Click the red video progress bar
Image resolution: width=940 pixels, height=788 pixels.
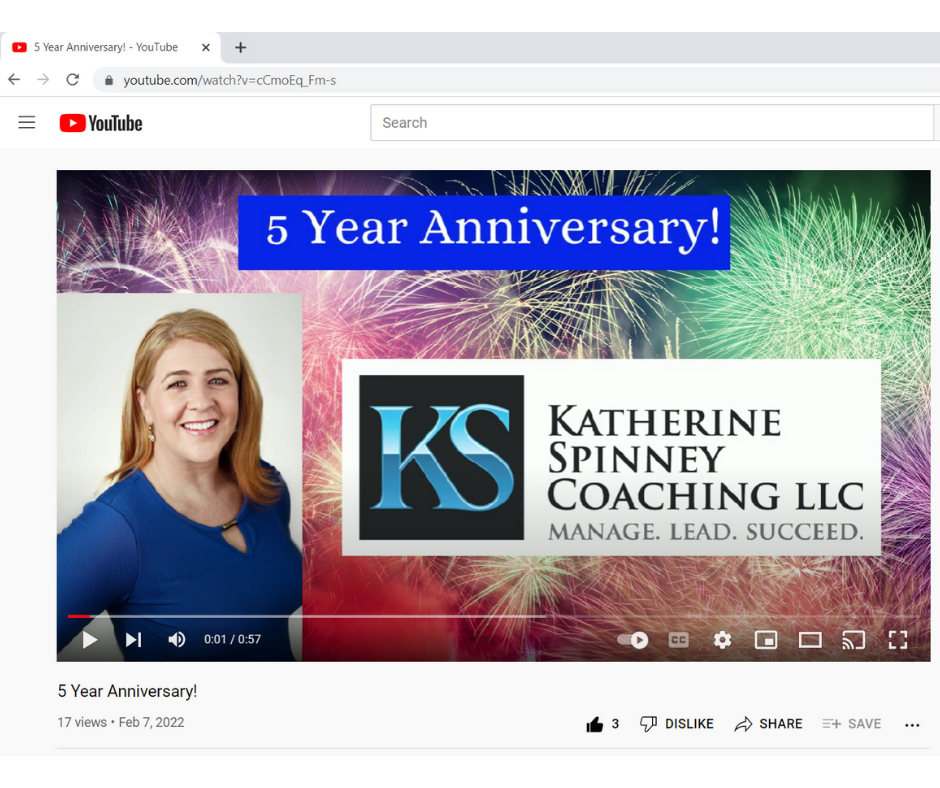click(79, 616)
